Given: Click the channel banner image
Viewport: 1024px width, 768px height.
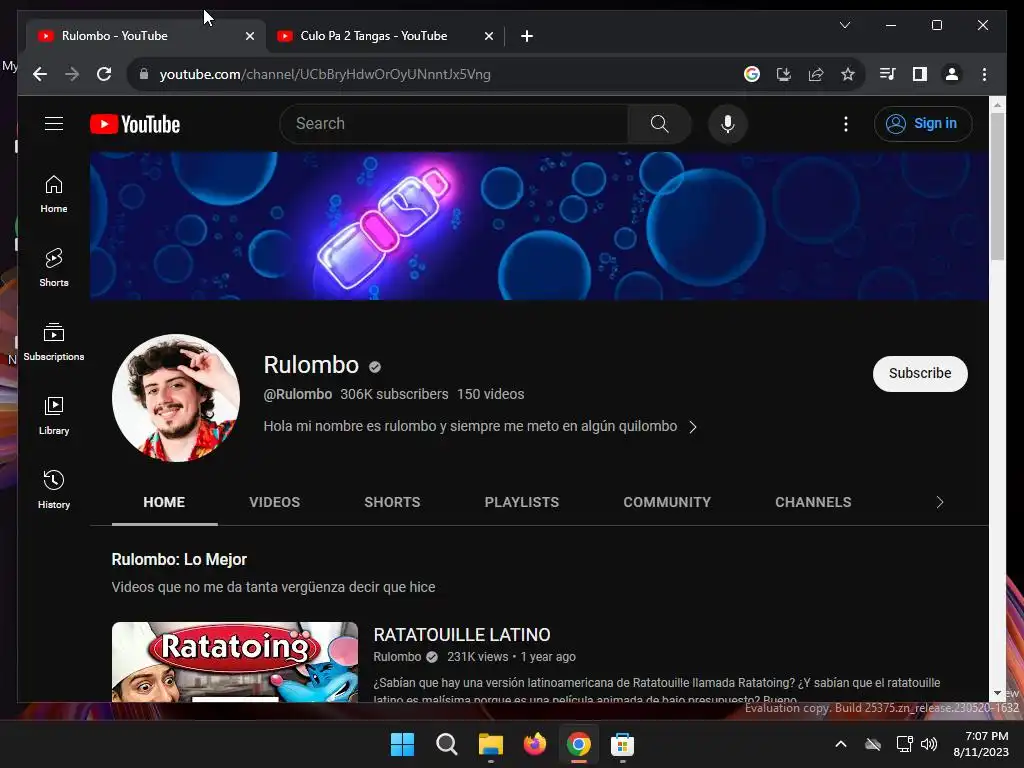Looking at the screenshot, I should click(539, 226).
